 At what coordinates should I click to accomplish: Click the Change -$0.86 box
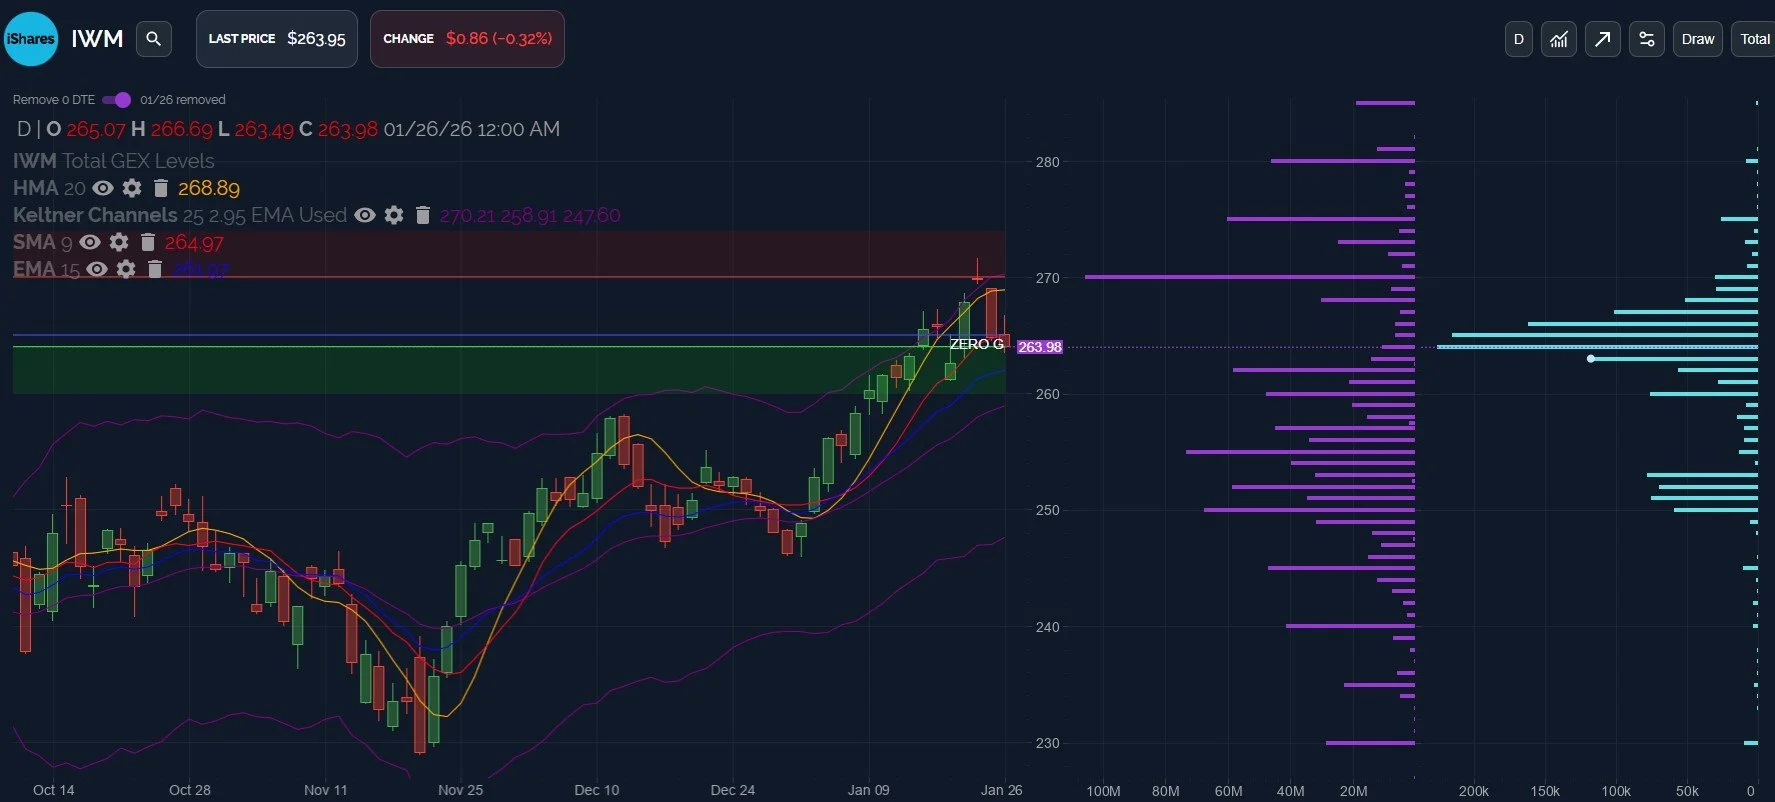click(467, 39)
